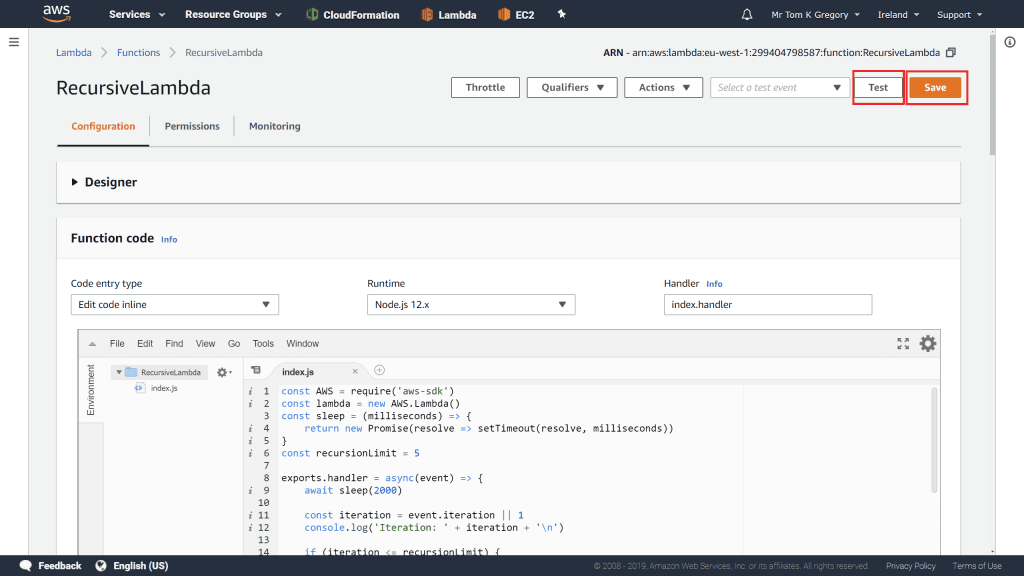Open the info panel icon at right edge
Image resolution: width=1024 pixels, height=576 pixels.
point(1009,42)
